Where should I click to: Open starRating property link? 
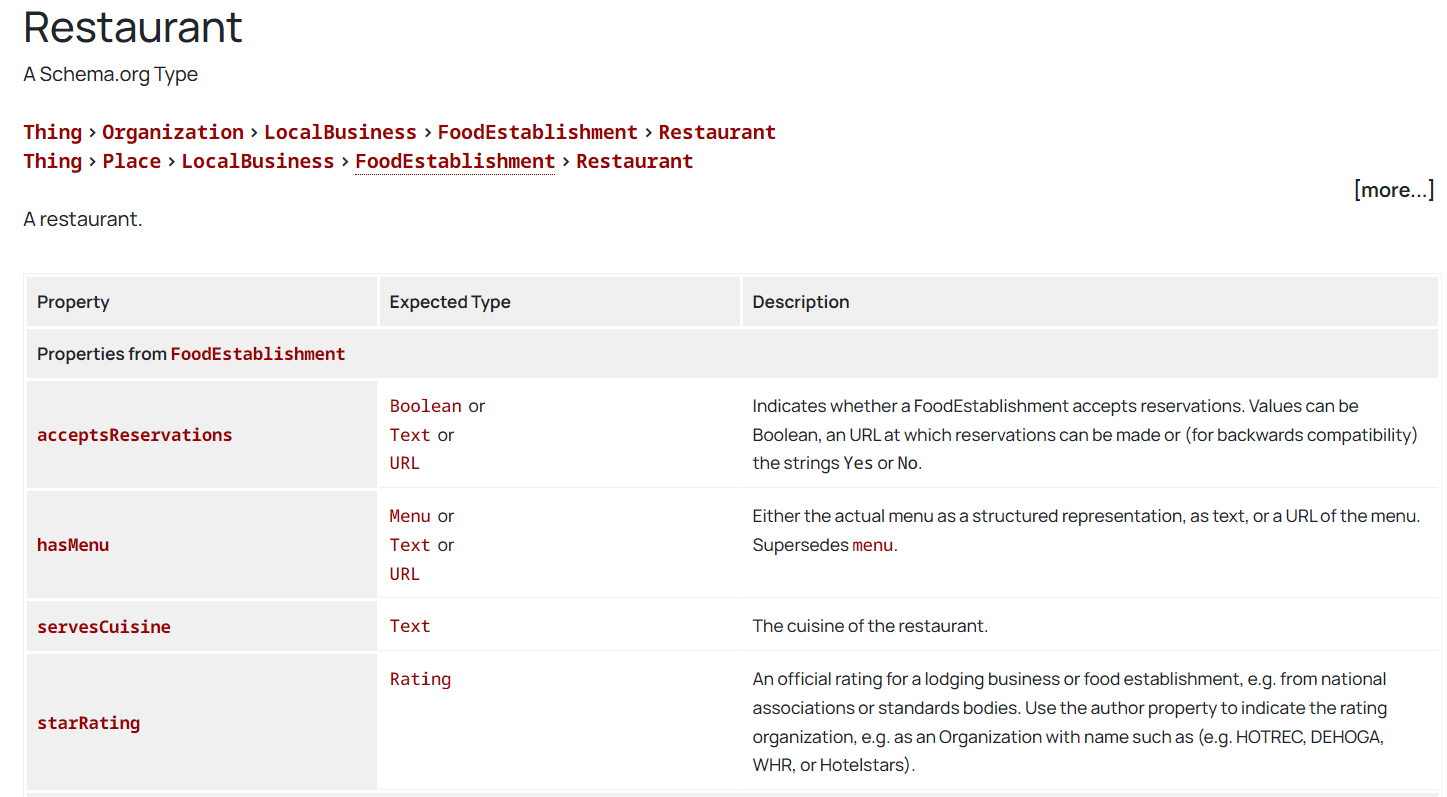pos(88,723)
